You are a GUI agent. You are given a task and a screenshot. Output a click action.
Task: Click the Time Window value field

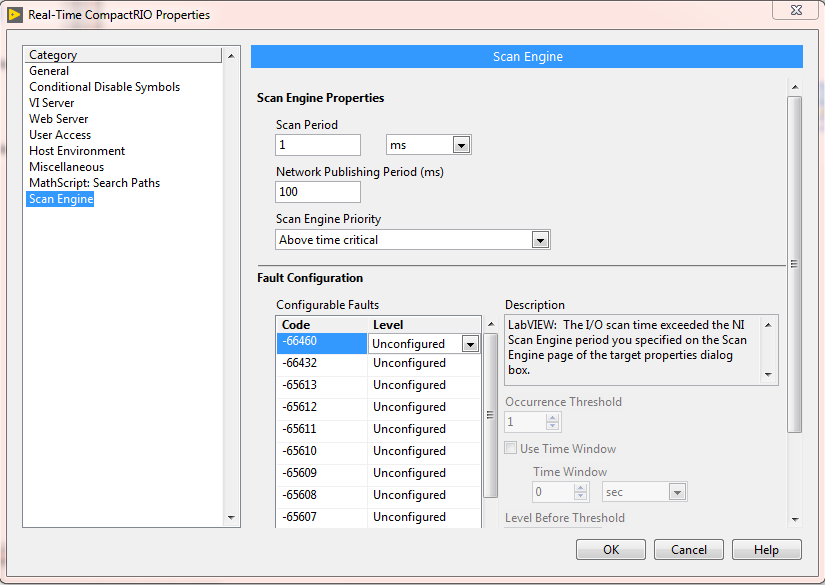tap(553, 492)
